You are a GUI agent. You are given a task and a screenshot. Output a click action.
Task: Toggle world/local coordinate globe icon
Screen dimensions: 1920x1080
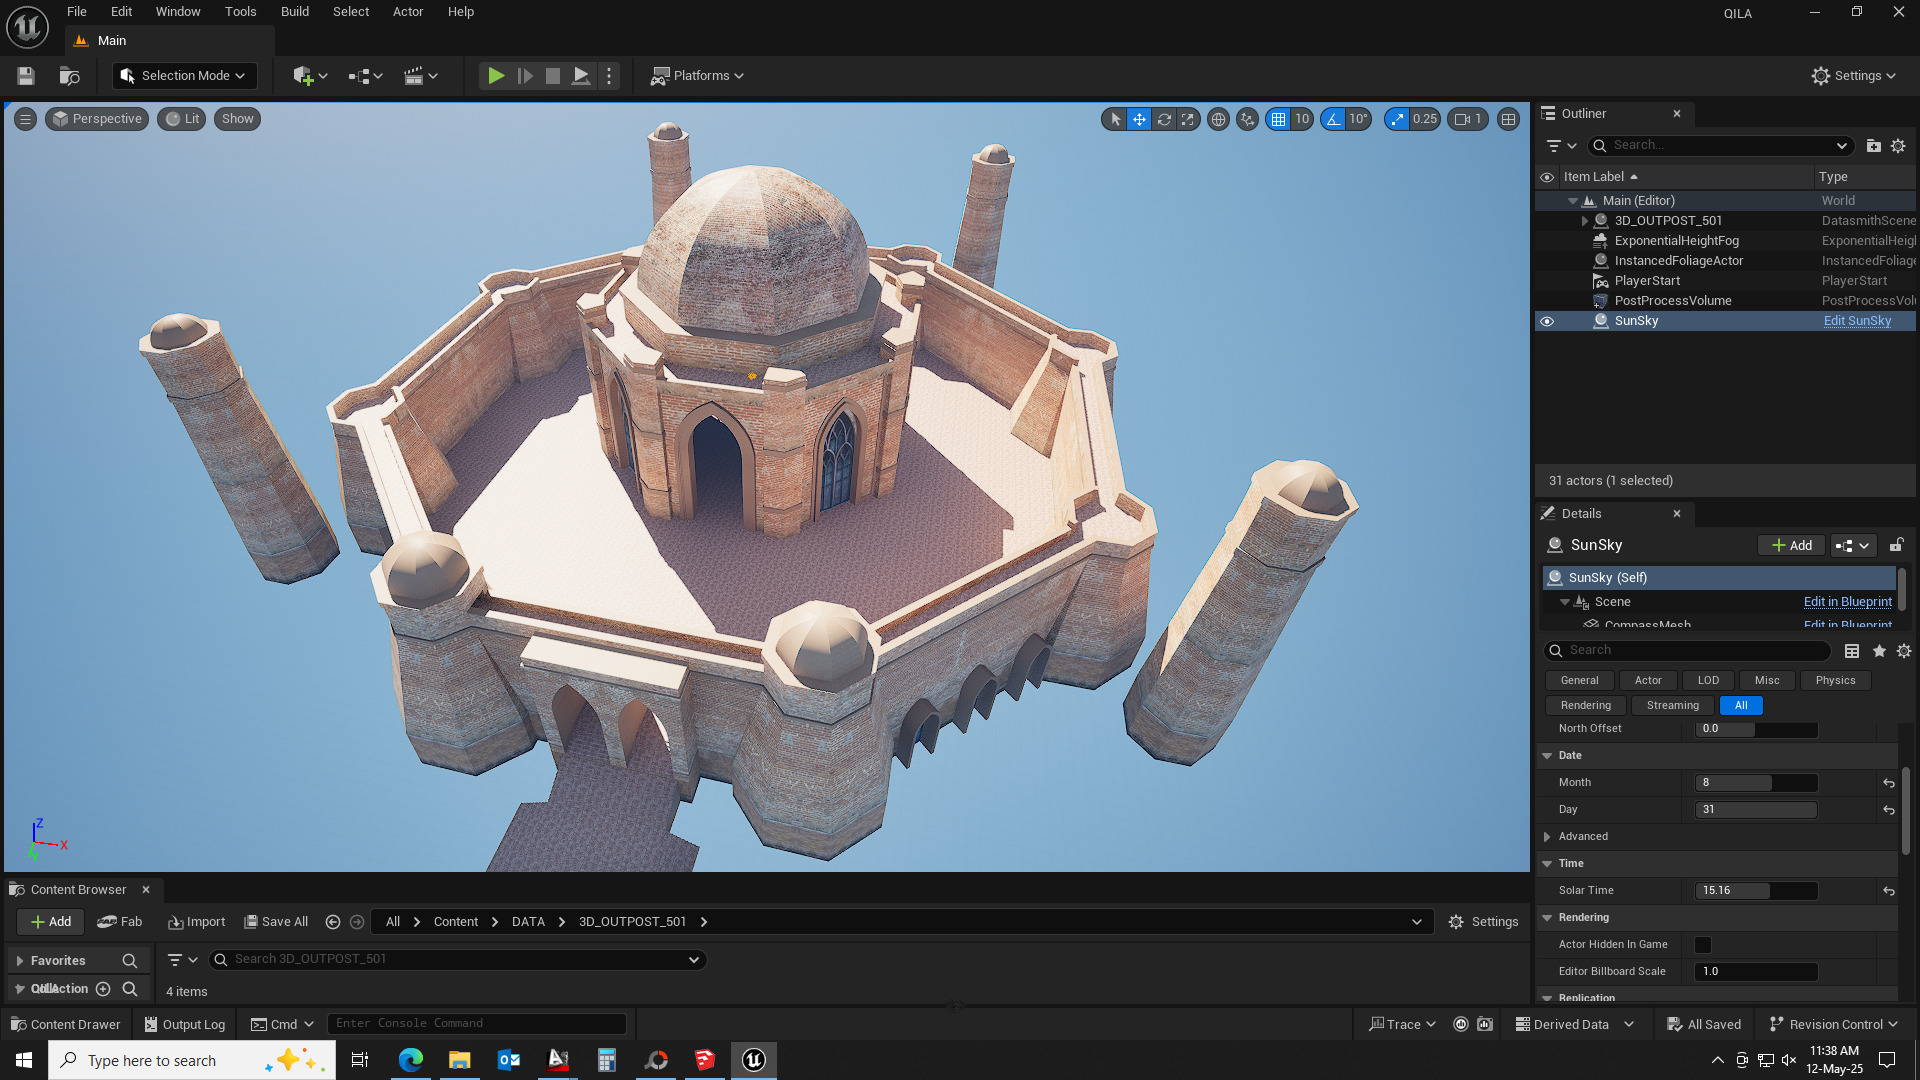1218,119
